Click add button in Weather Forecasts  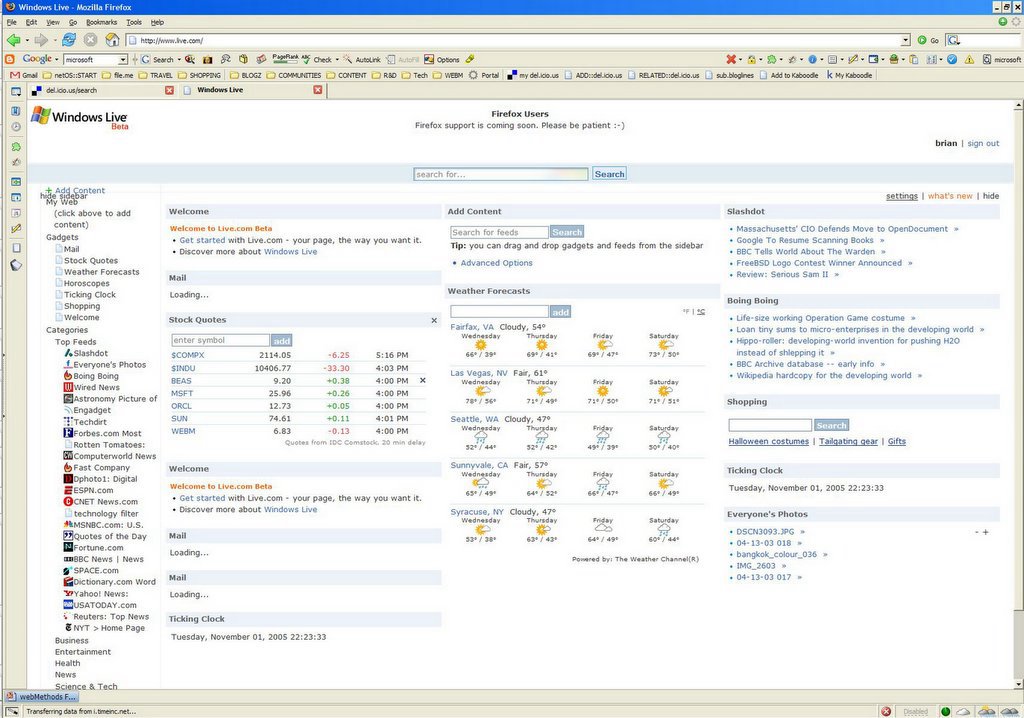(560, 312)
